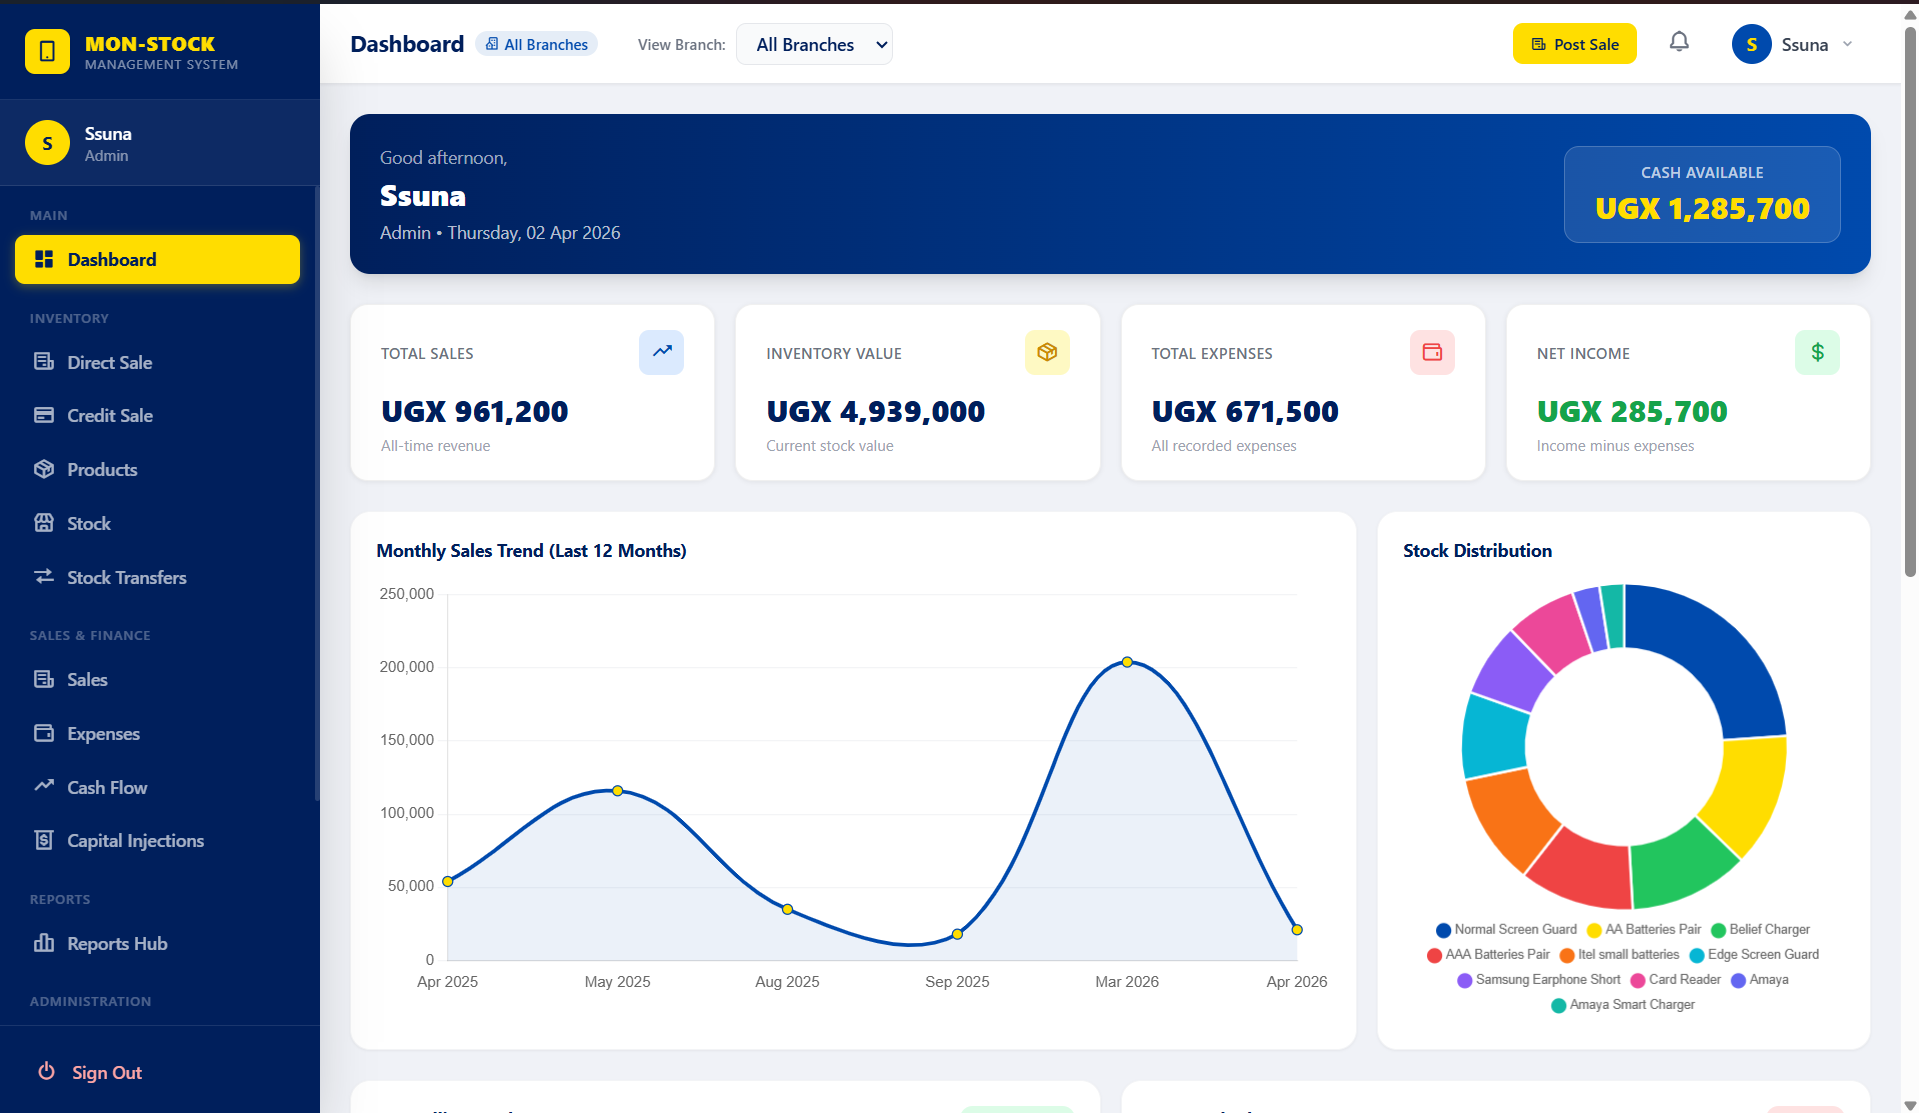Image resolution: width=1919 pixels, height=1113 pixels.
Task: Click the All Branches badge
Action: pos(537,44)
